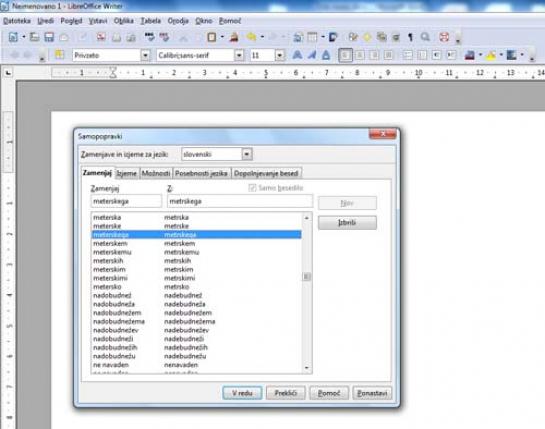Screen dimensions: 545x429
Task: Click the Print icon in toolbar
Action: (x=116, y=37)
